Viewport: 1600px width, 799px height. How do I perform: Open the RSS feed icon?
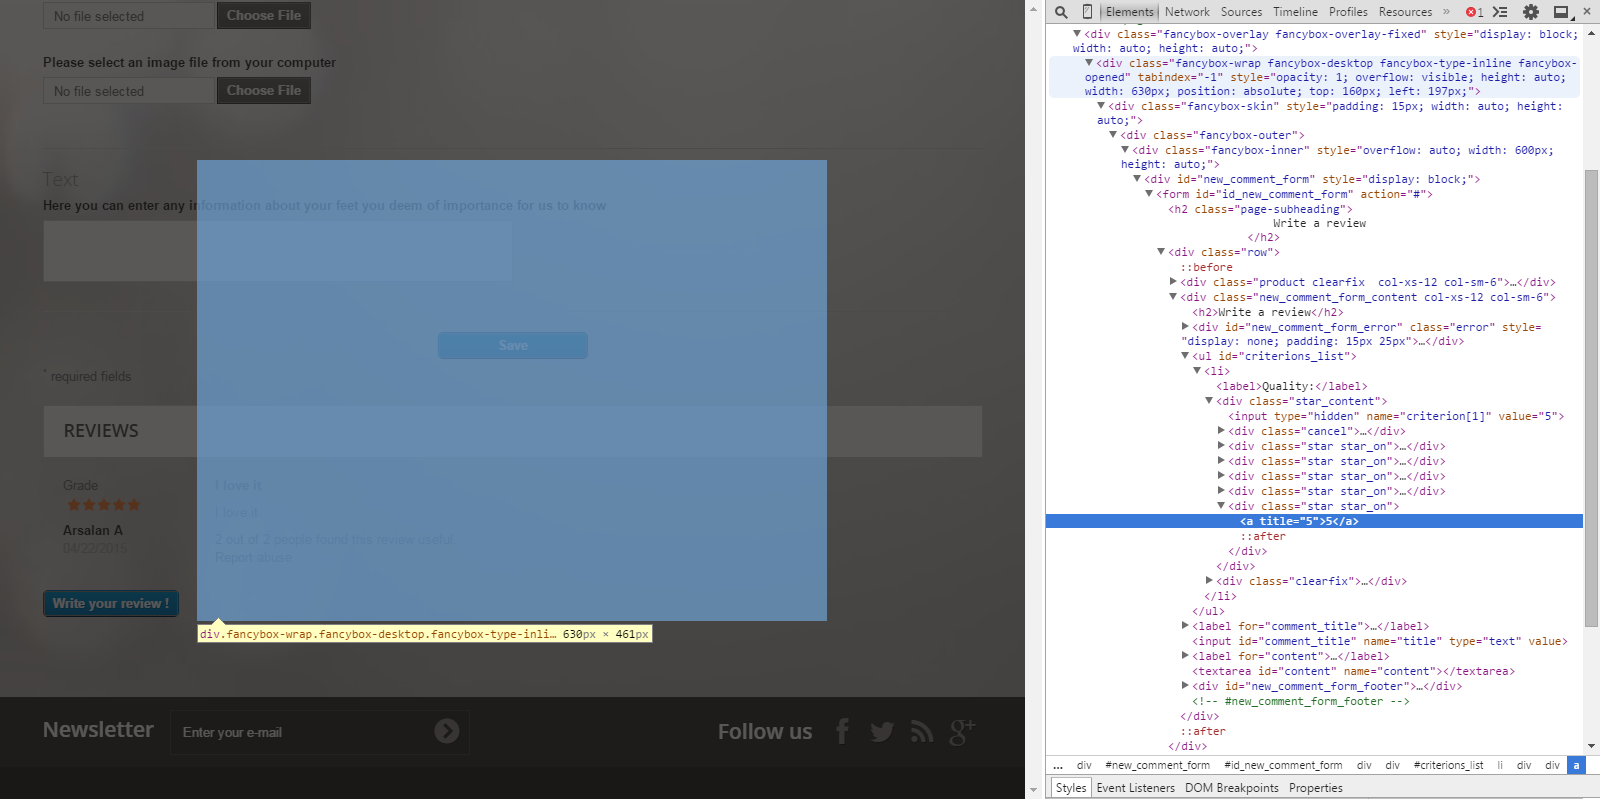[922, 733]
